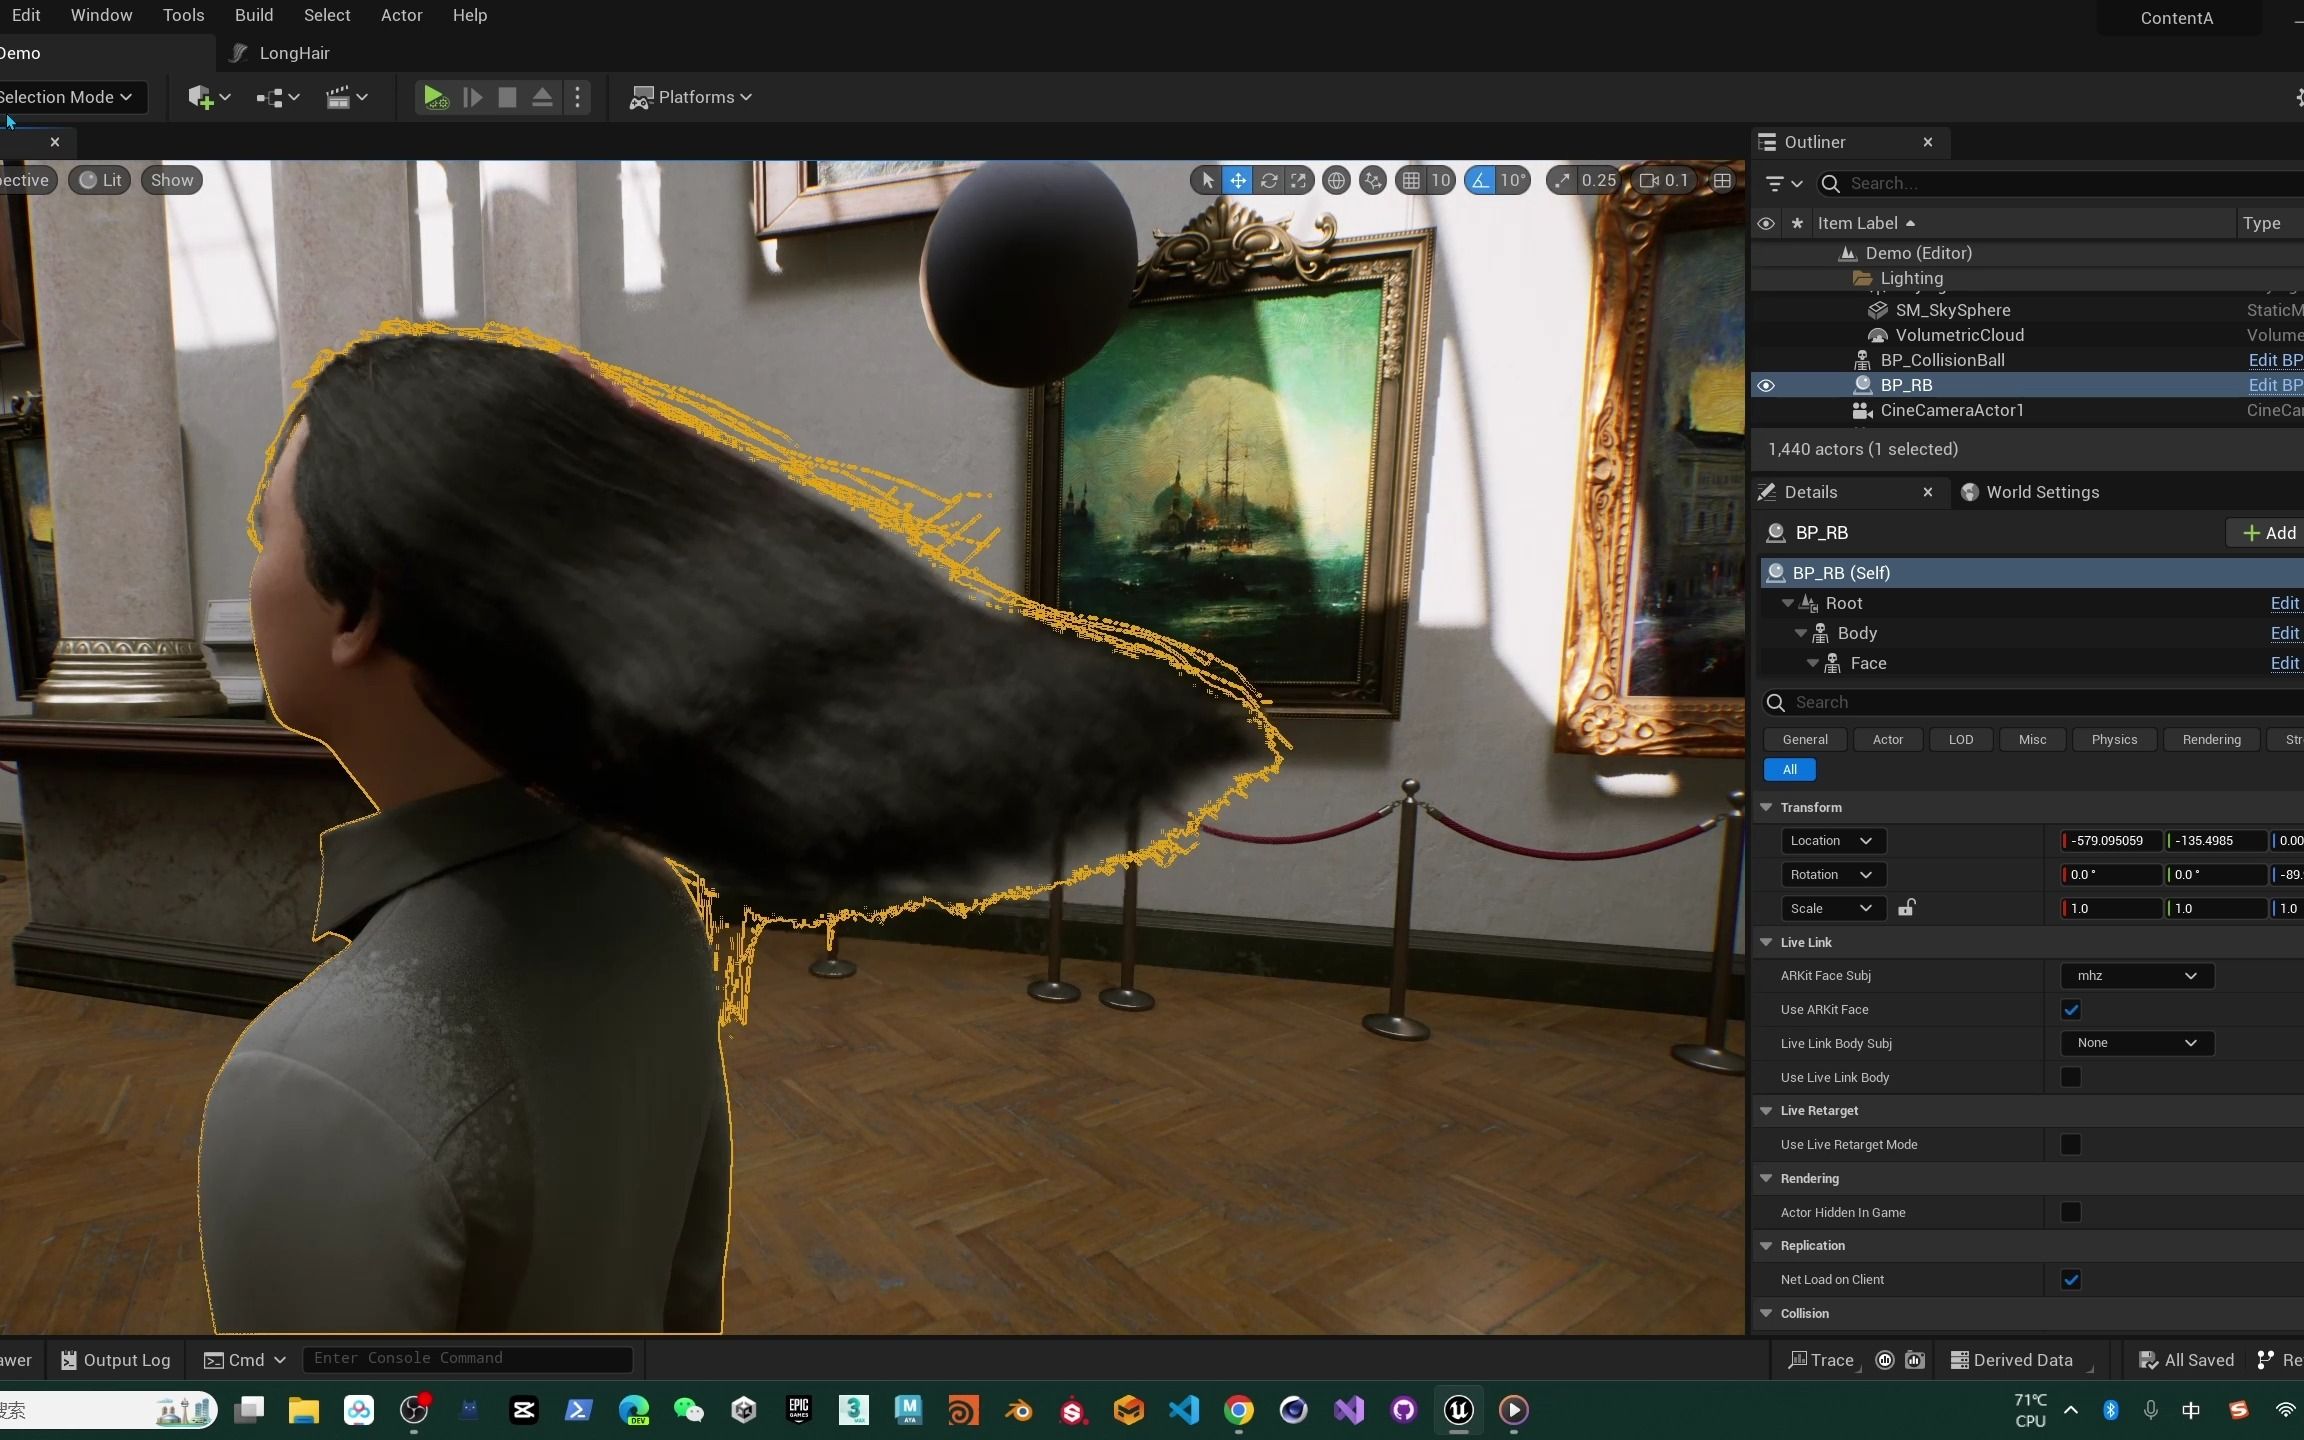Toggle lock scale ratio icon

tap(1907, 908)
